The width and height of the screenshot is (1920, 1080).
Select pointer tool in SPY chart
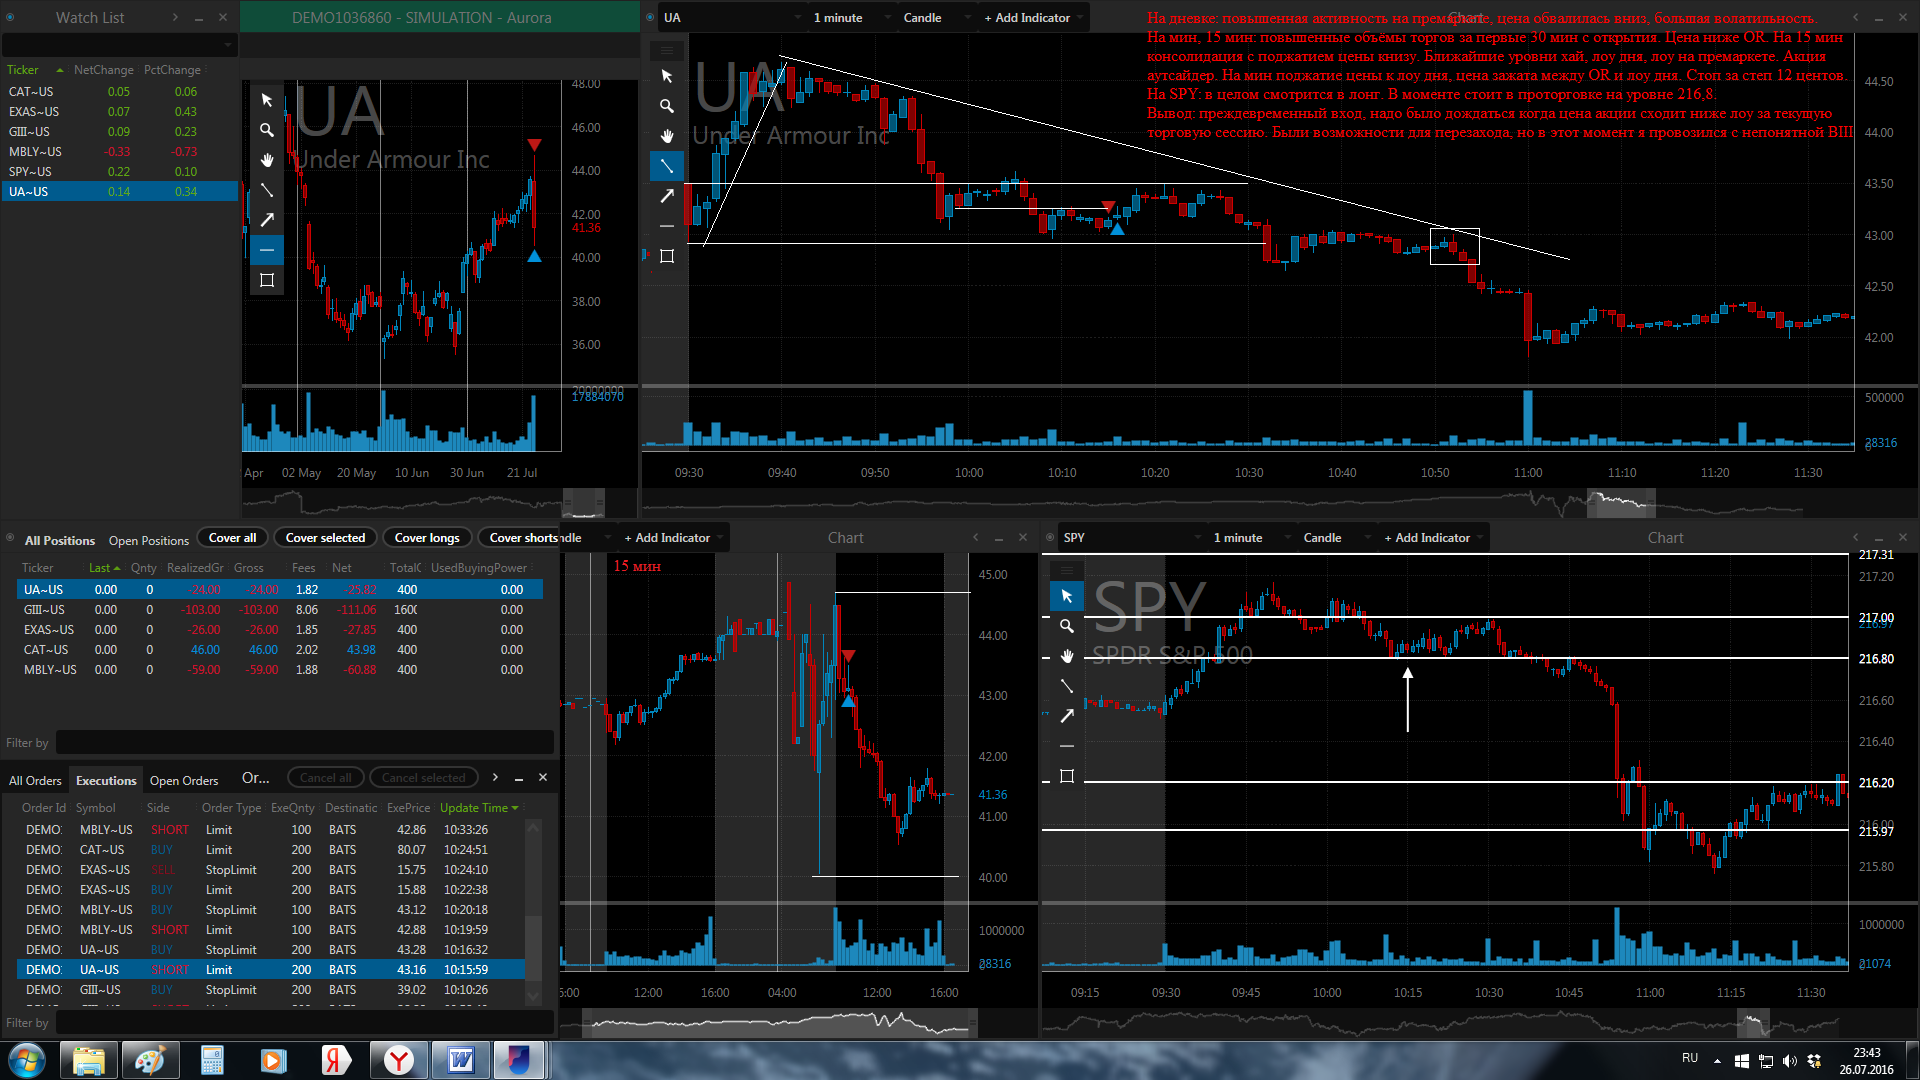point(1067,596)
